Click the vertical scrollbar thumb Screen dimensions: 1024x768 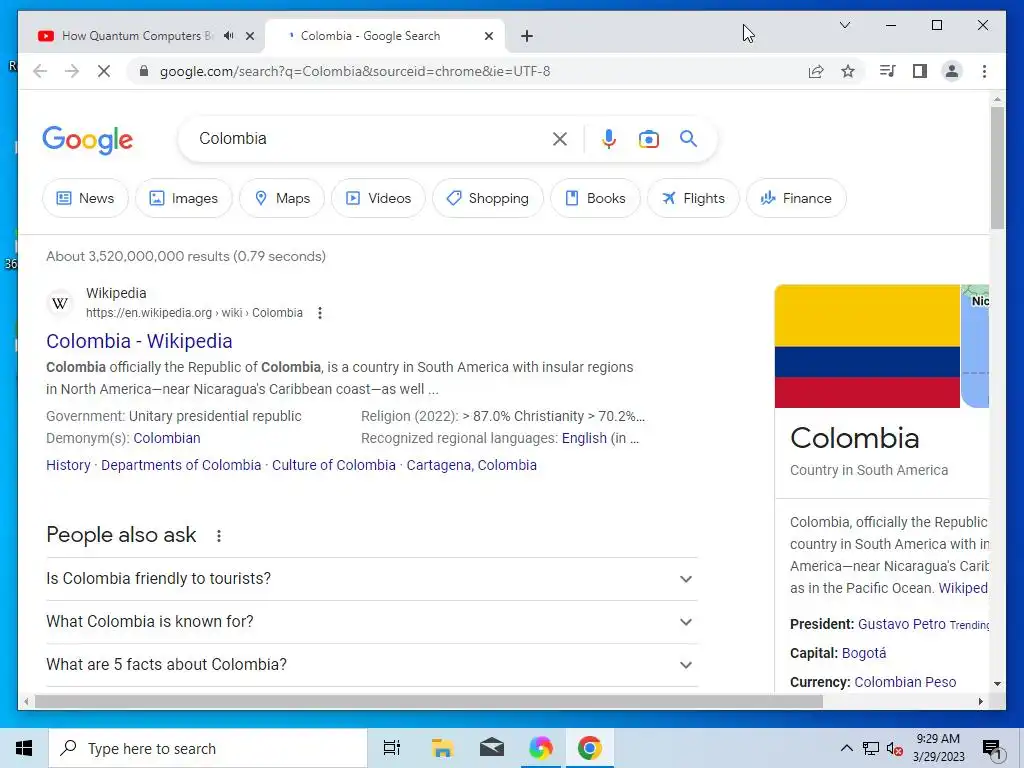997,168
